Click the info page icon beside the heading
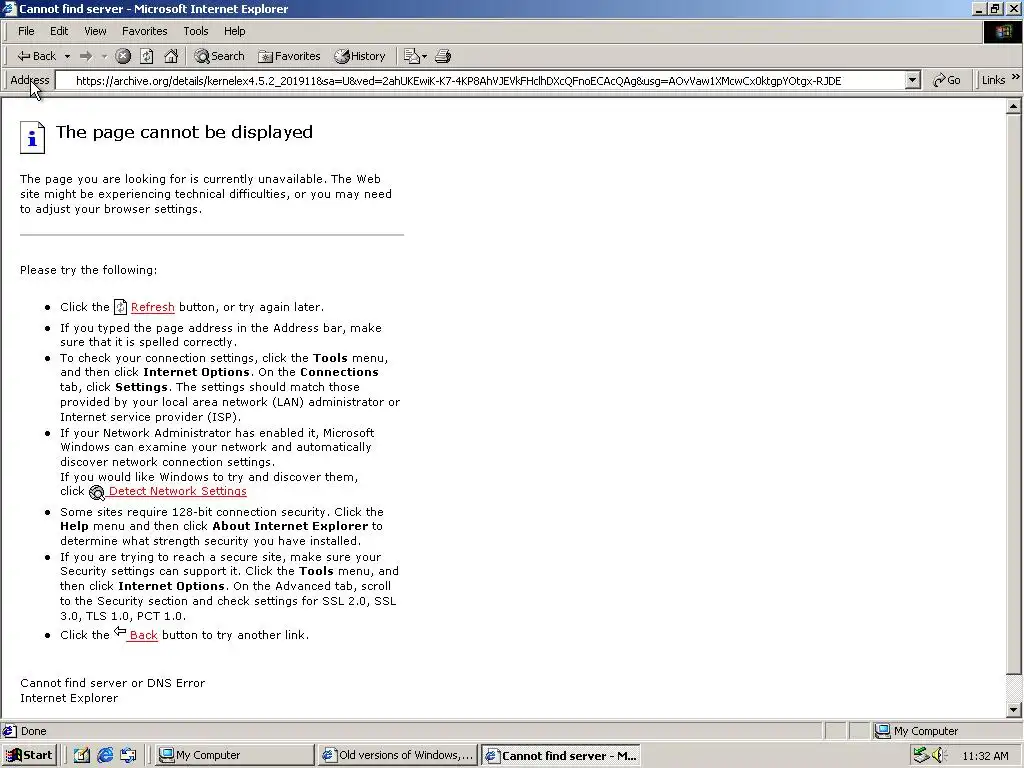This screenshot has height=768, width=1024. point(32,137)
